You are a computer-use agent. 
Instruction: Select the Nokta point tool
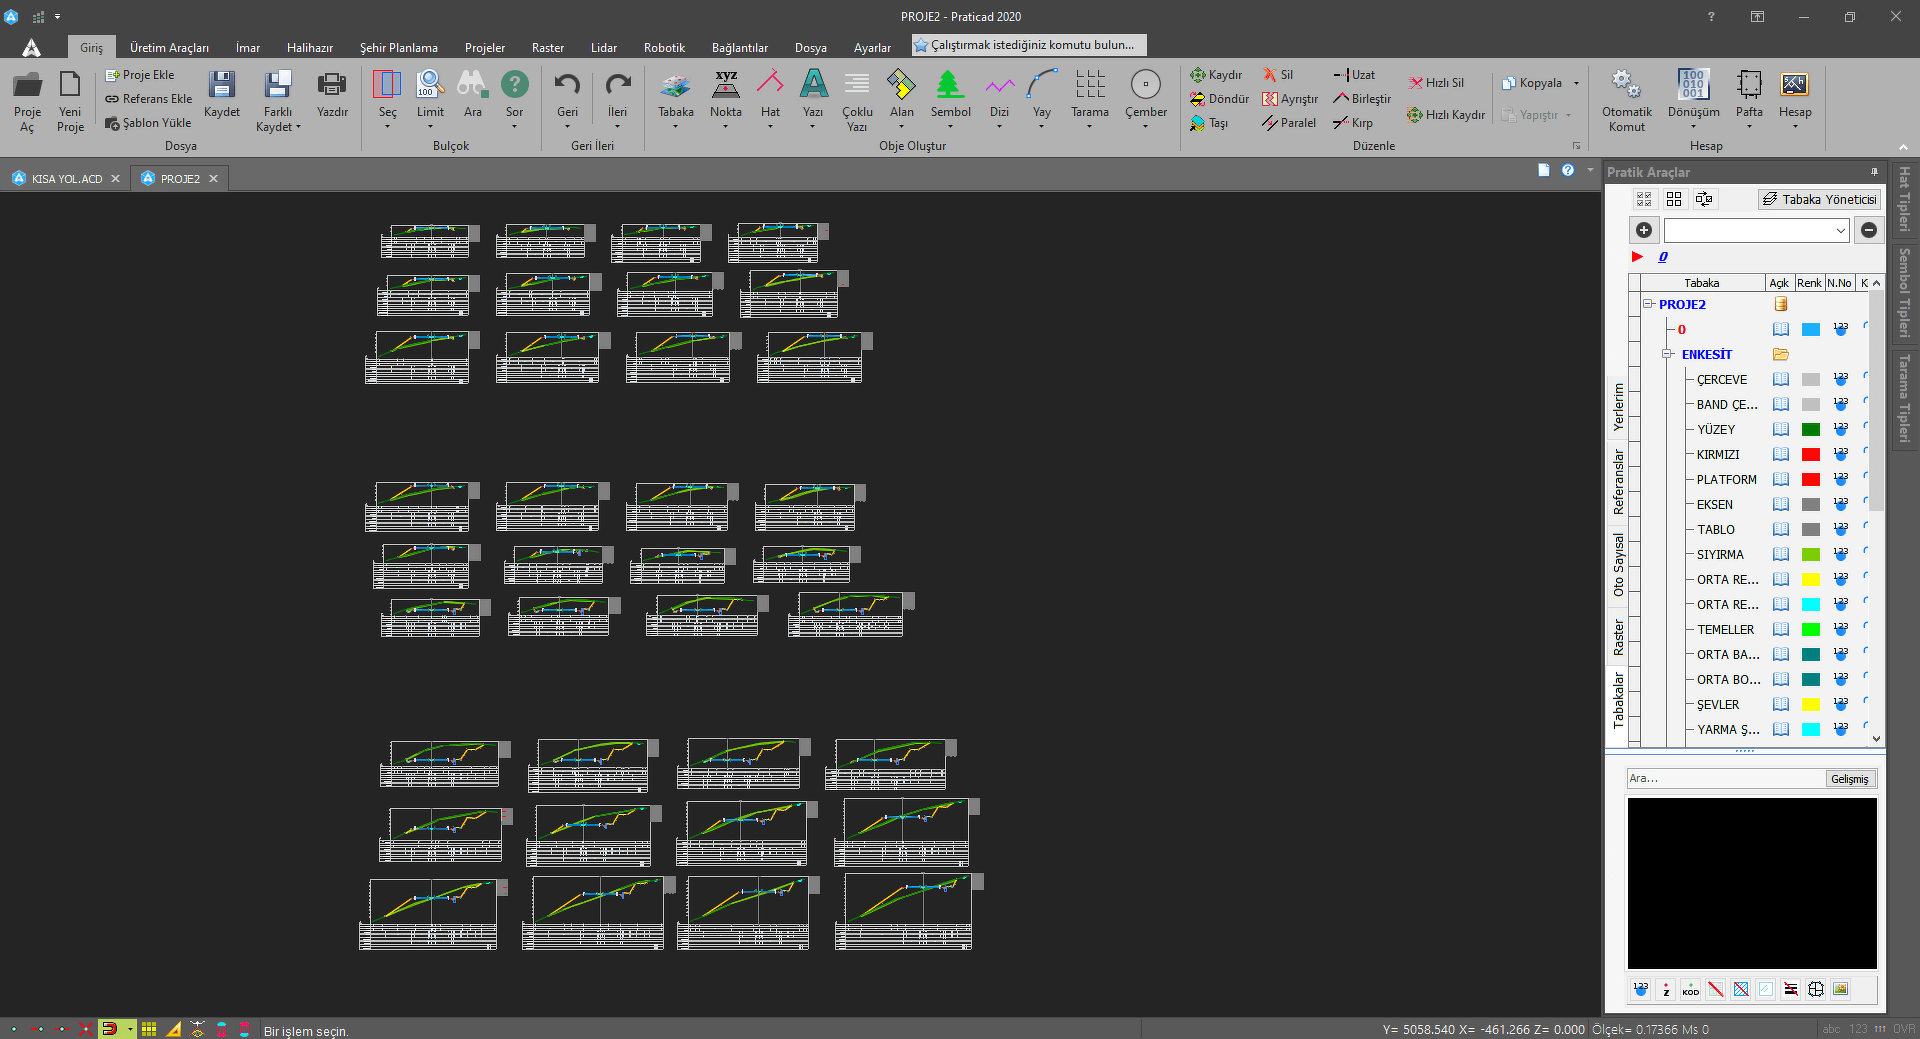[x=725, y=87]
